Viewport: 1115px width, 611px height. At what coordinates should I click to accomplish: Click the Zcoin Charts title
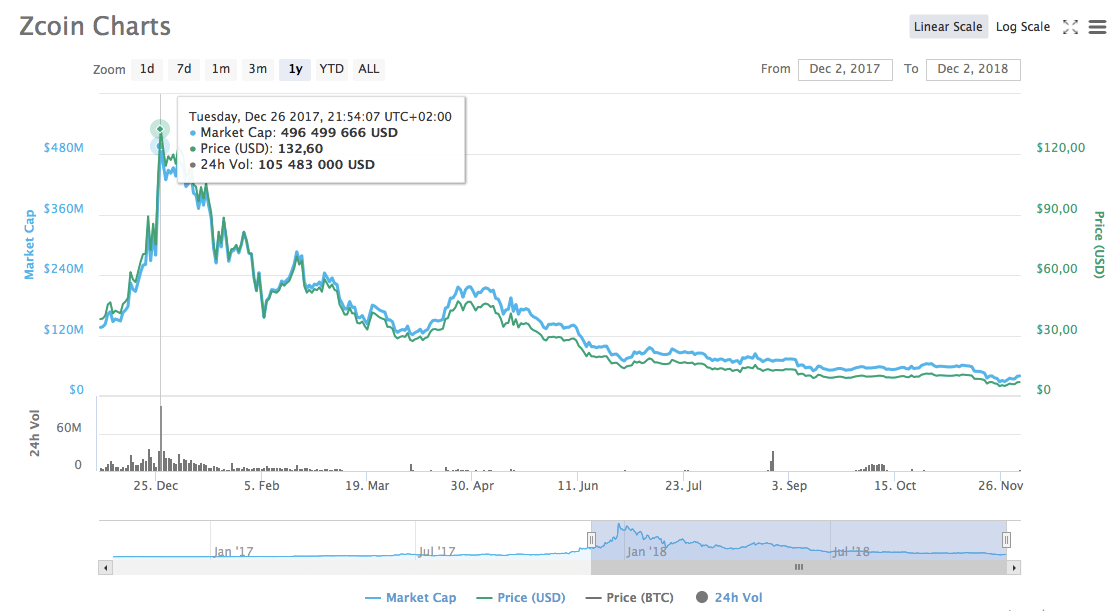95,26
